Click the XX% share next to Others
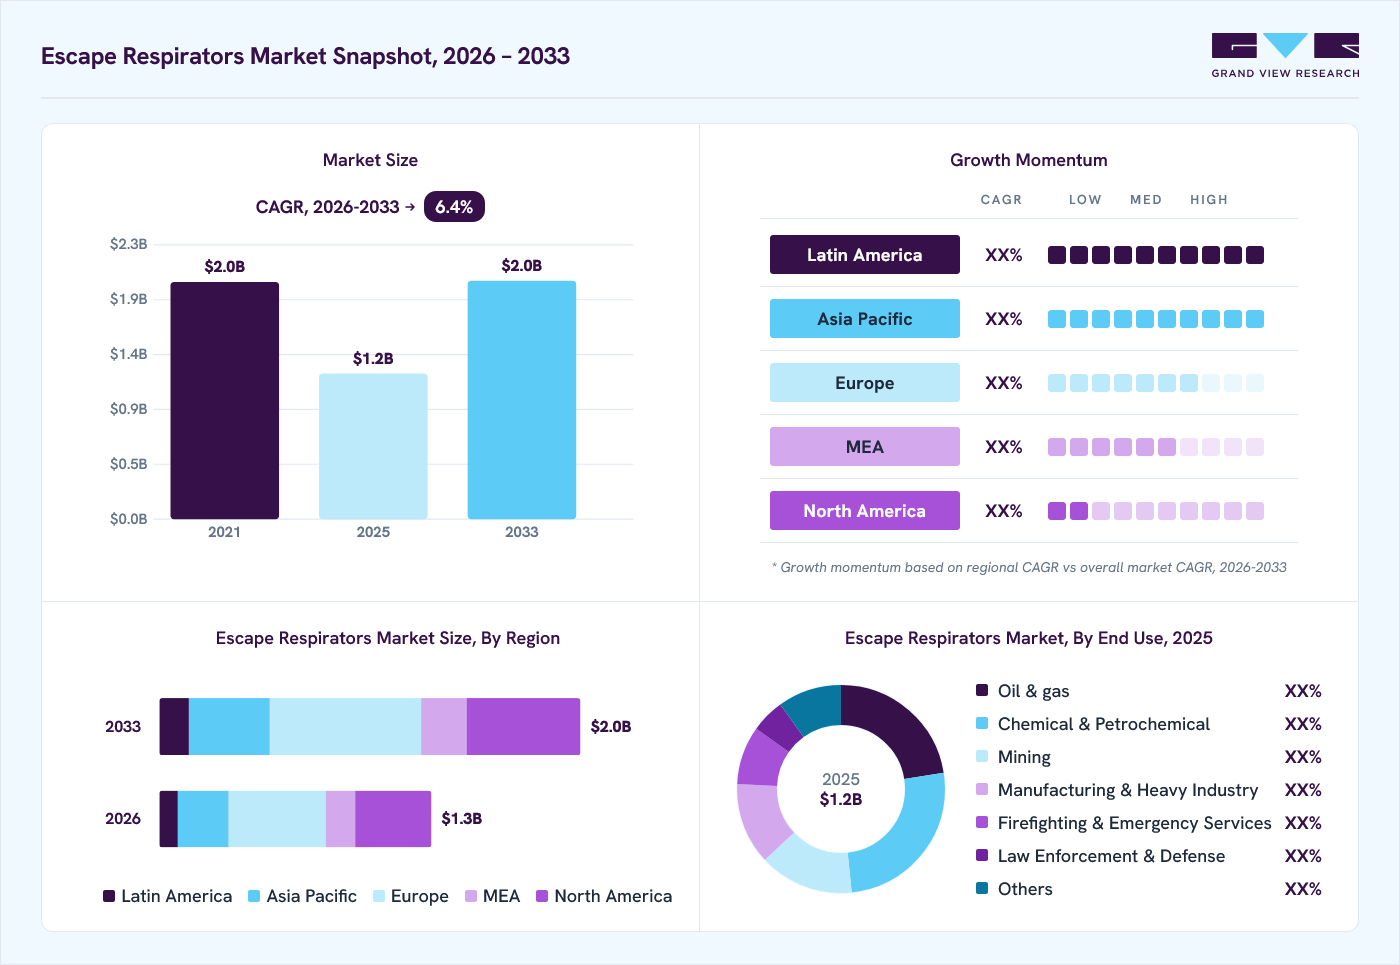 pyautogui.click(x=1303, y=889)
